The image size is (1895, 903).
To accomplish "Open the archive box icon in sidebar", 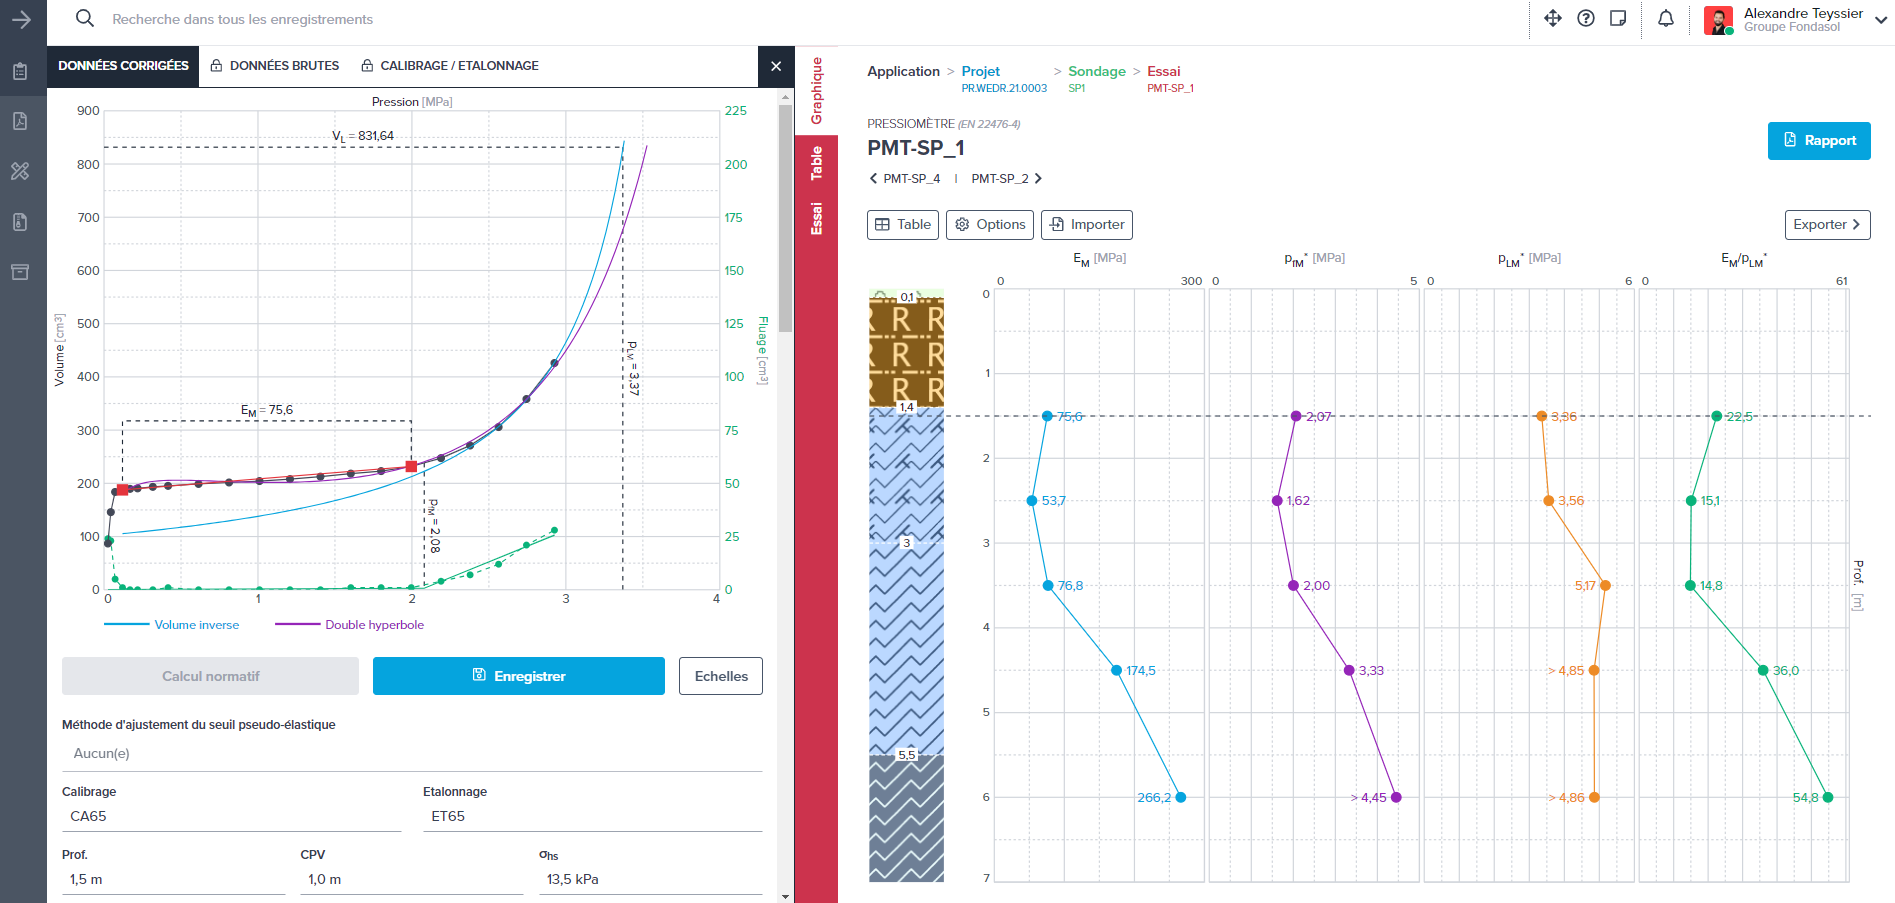I will [x=20, y=272].
